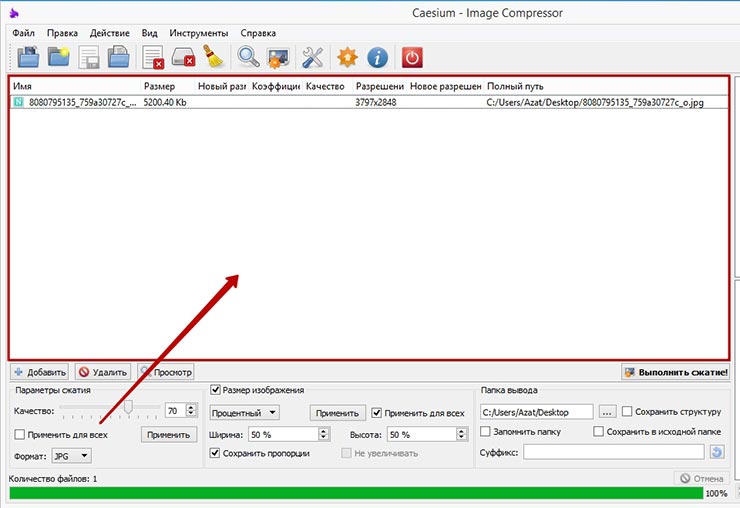Expand the 'Процентный' resize mode dropdown
Screen dimensions: 740x508
tap(244, 412)
